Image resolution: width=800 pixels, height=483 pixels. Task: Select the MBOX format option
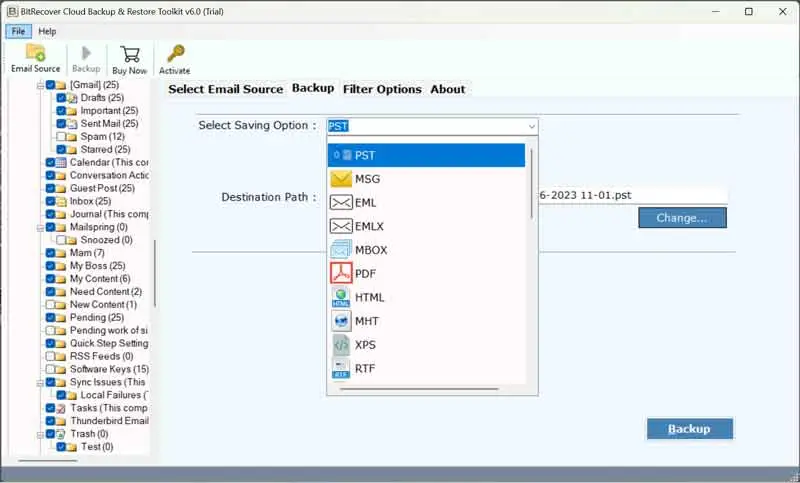point(426,250)
